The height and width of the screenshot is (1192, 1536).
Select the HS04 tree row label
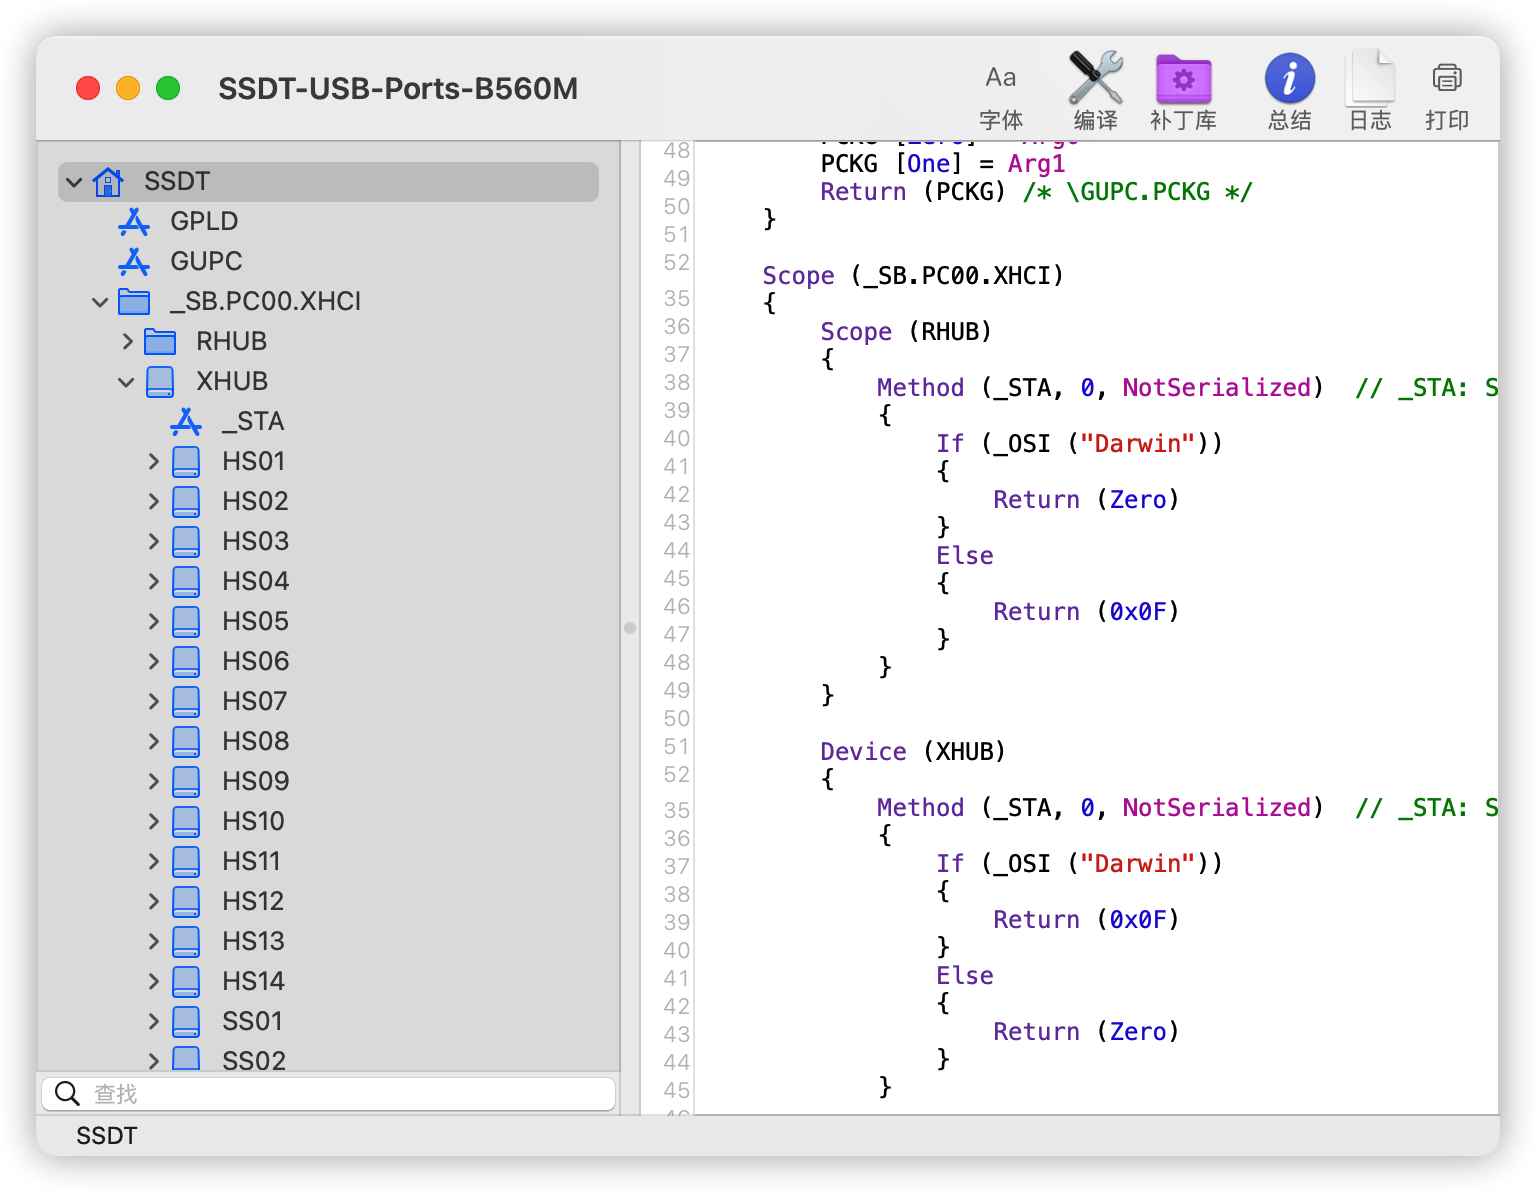255,581
